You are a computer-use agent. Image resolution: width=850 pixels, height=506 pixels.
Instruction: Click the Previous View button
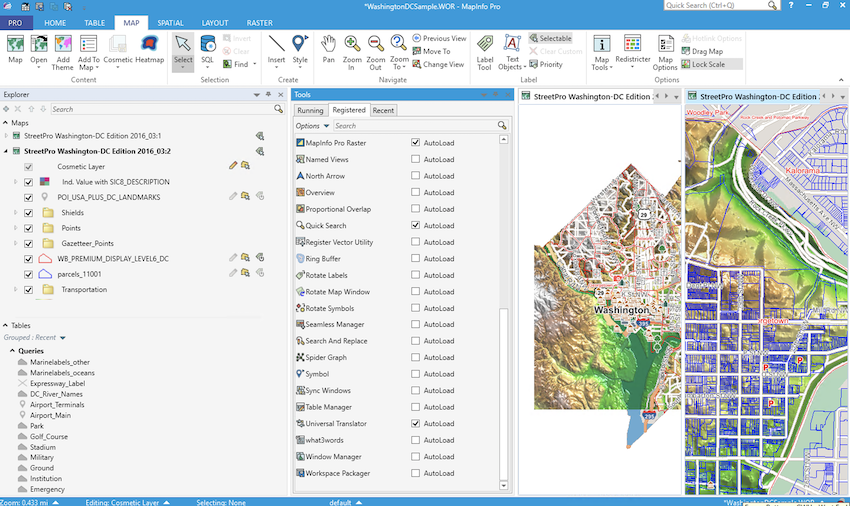(439, 38)
